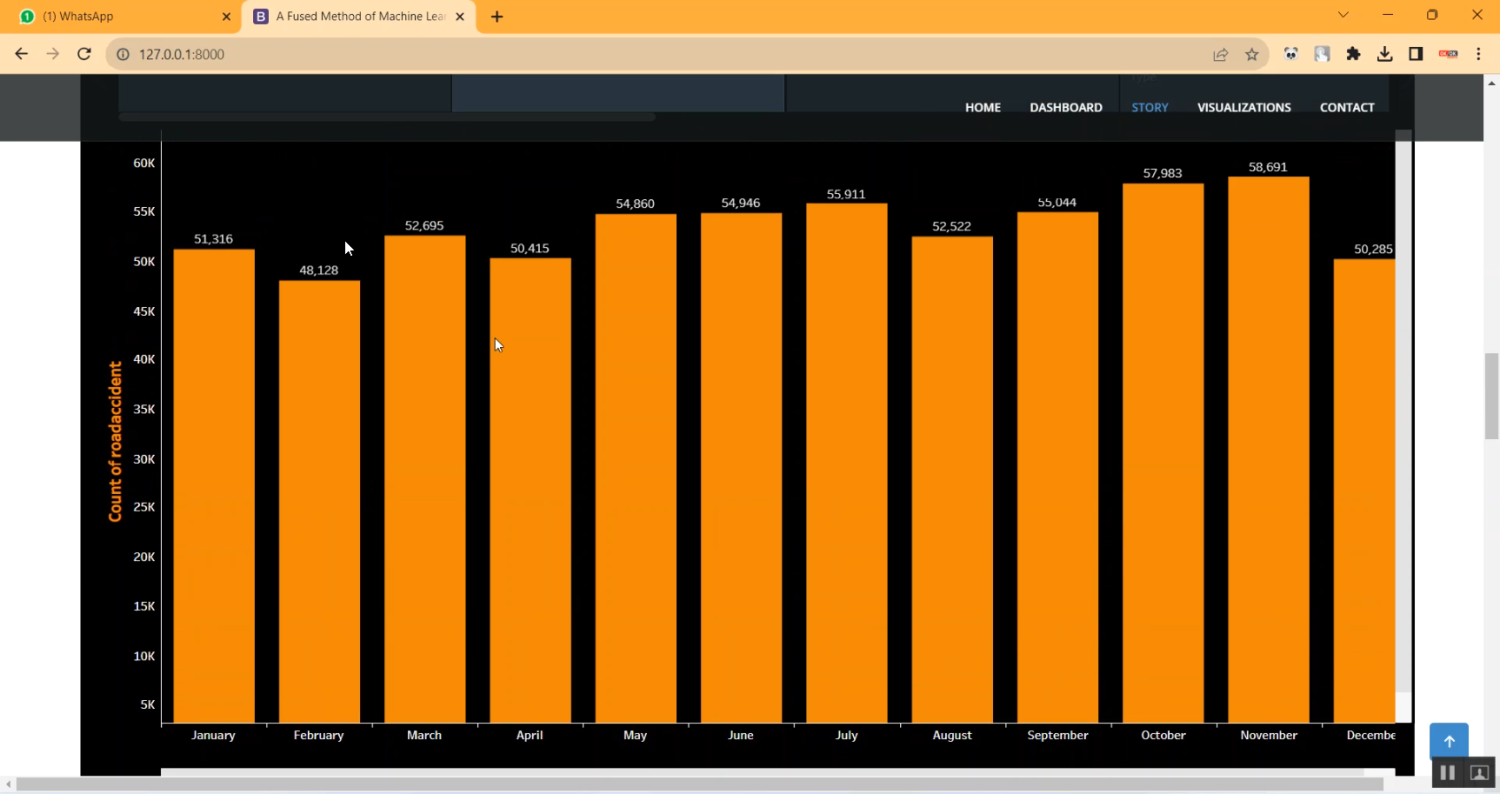The image size is (1500, 794).
Task: Toggle the webcam overlay icon
Action: pos(1479,773)
